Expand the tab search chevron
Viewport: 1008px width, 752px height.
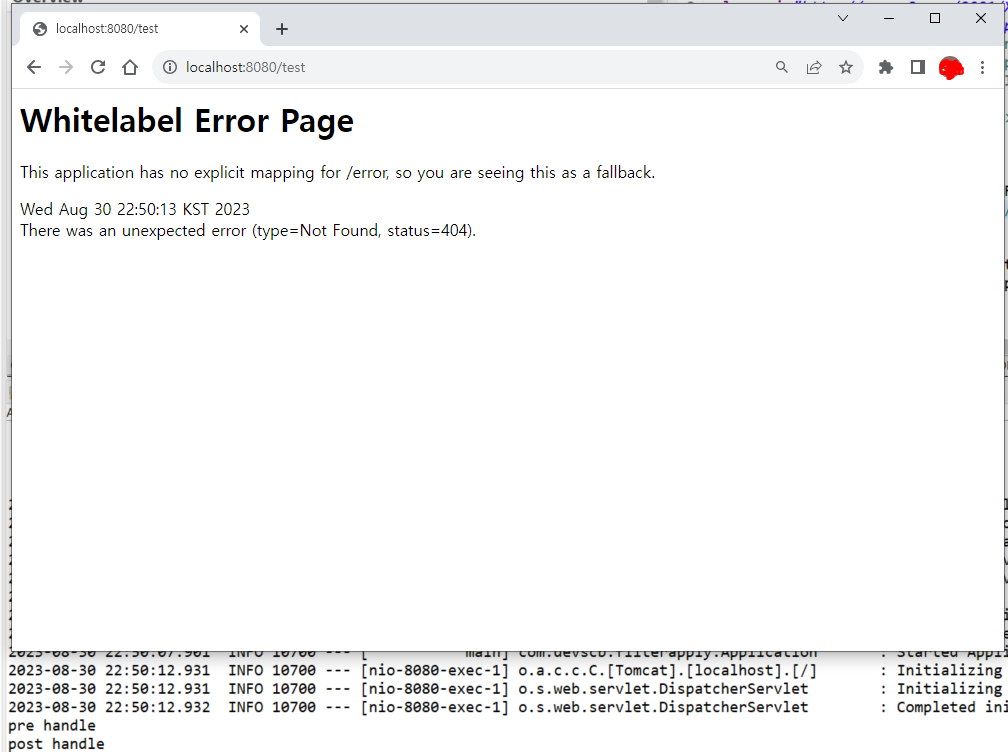[x=843, y=18]
